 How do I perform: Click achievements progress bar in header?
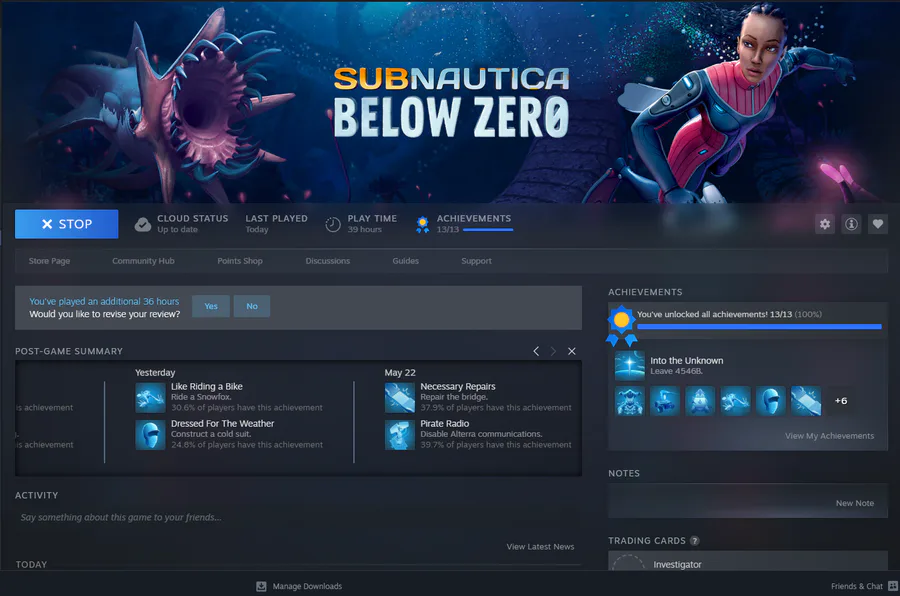(x=488, y=230)
